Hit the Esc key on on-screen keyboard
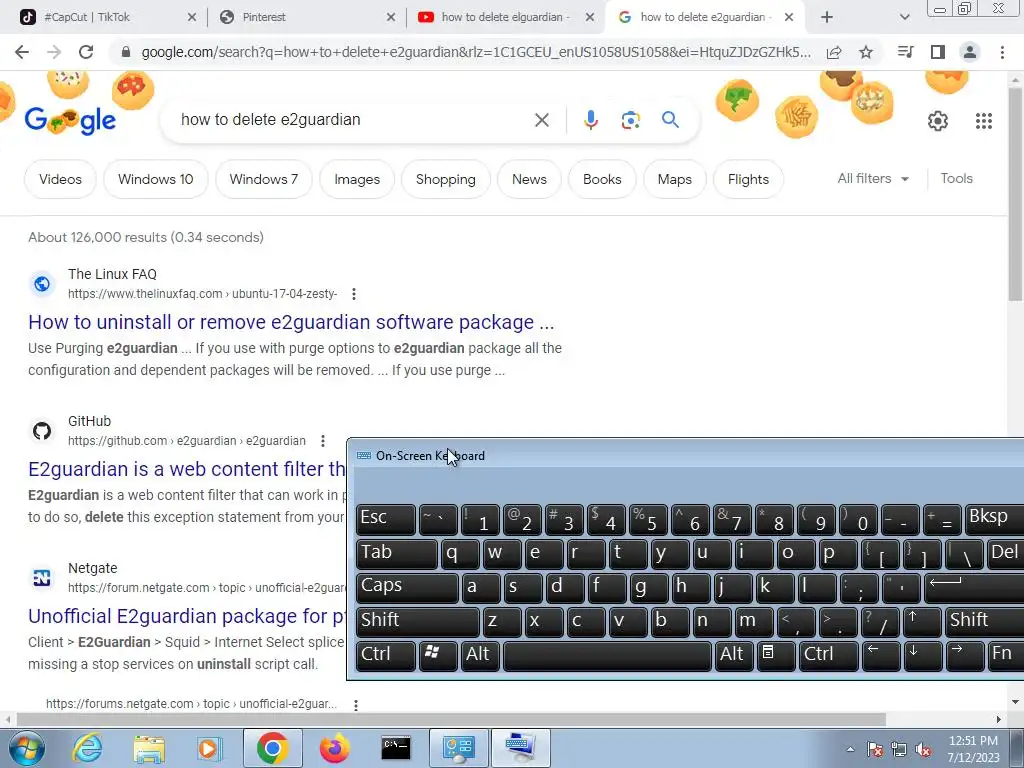The image size is (1024, 768). pos(386,519)
